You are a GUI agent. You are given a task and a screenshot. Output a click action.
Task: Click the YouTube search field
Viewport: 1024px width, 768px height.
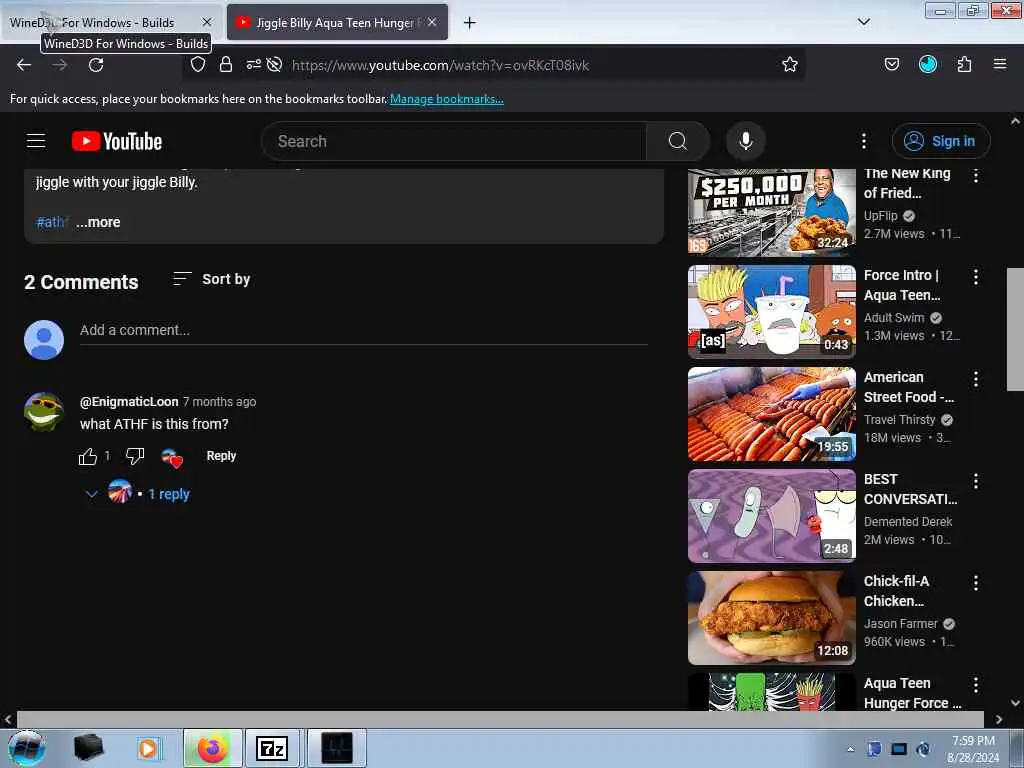(453, 141)
